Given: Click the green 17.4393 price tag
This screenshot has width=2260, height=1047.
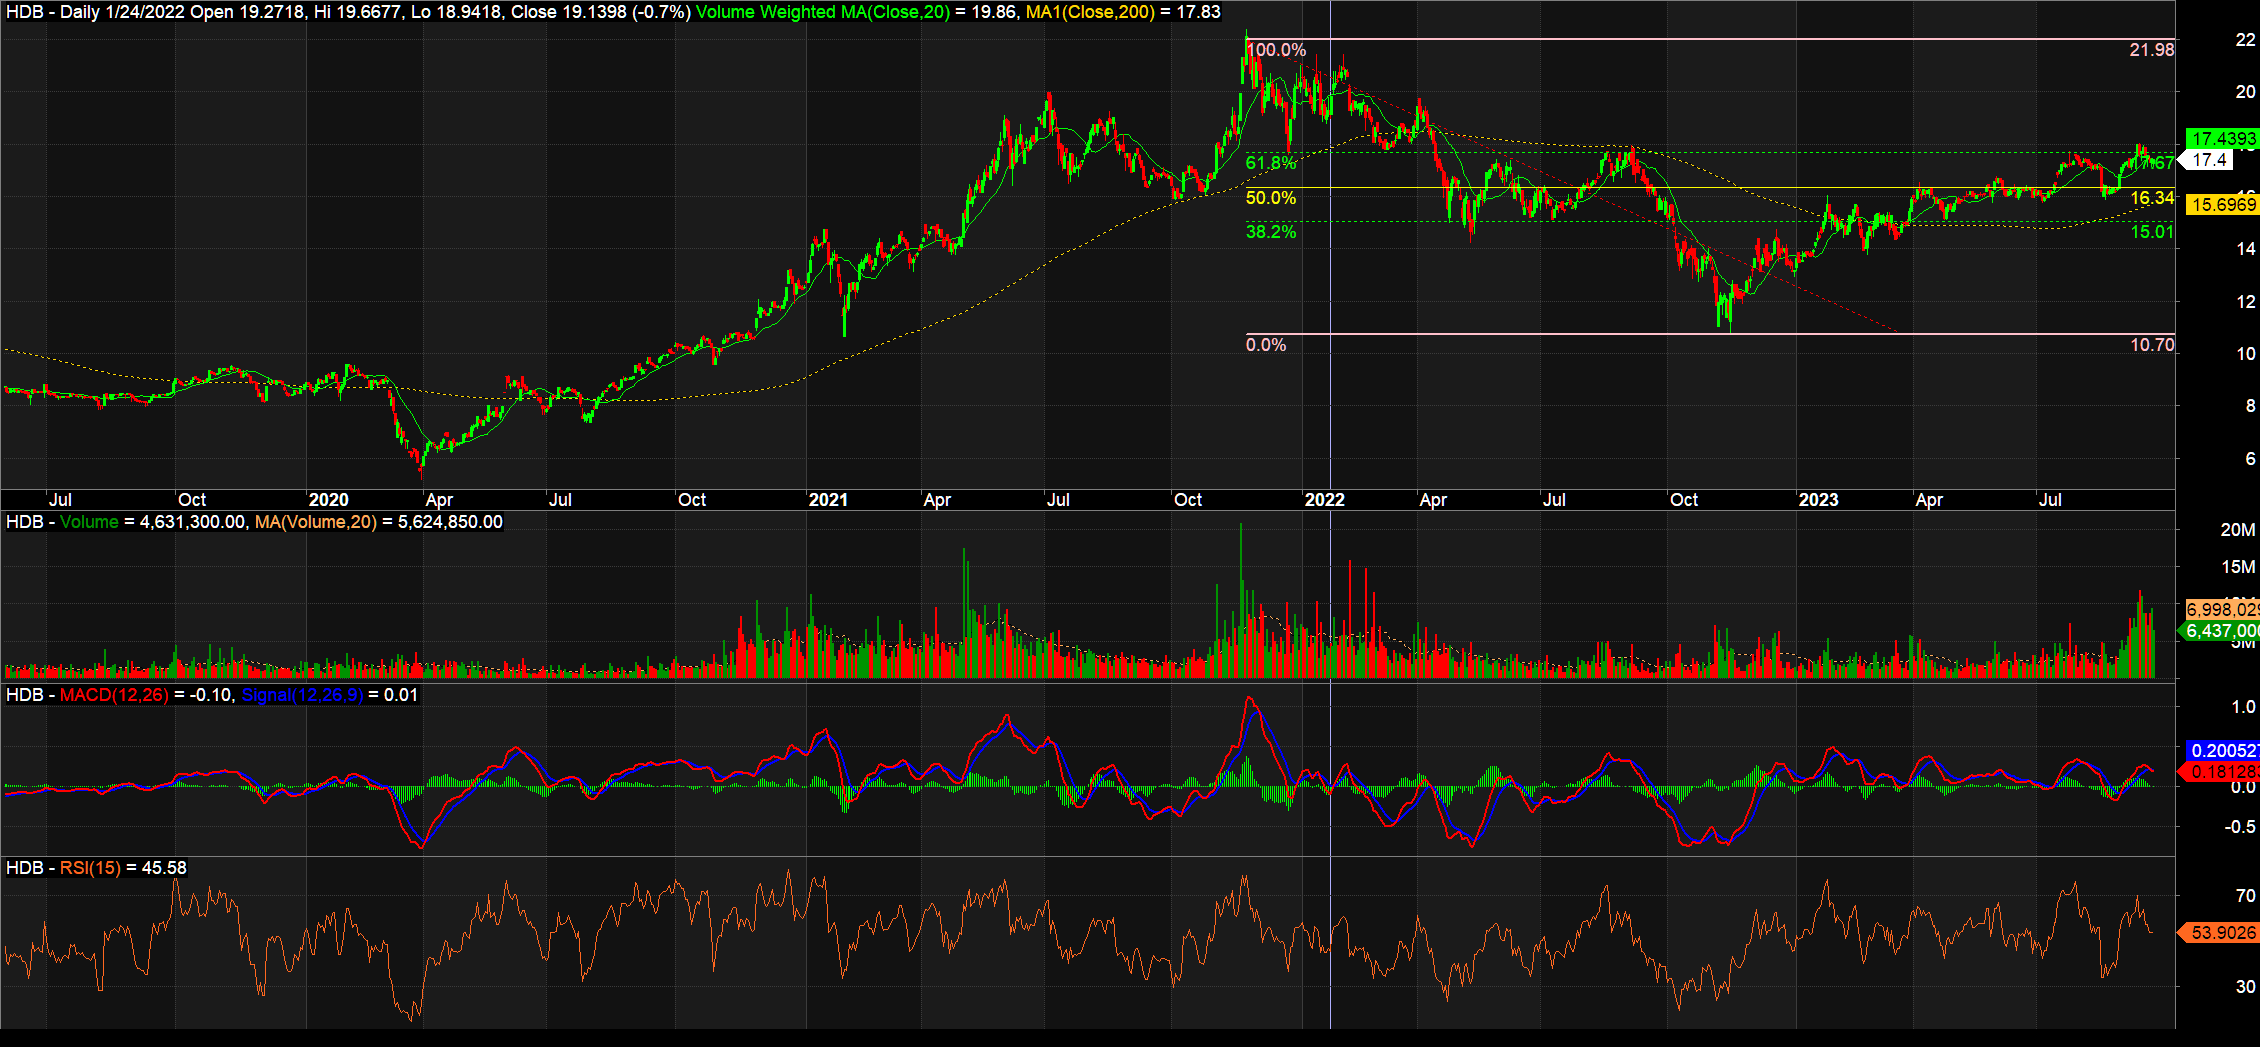Looking at the screenshot, I should point(2223,139).
